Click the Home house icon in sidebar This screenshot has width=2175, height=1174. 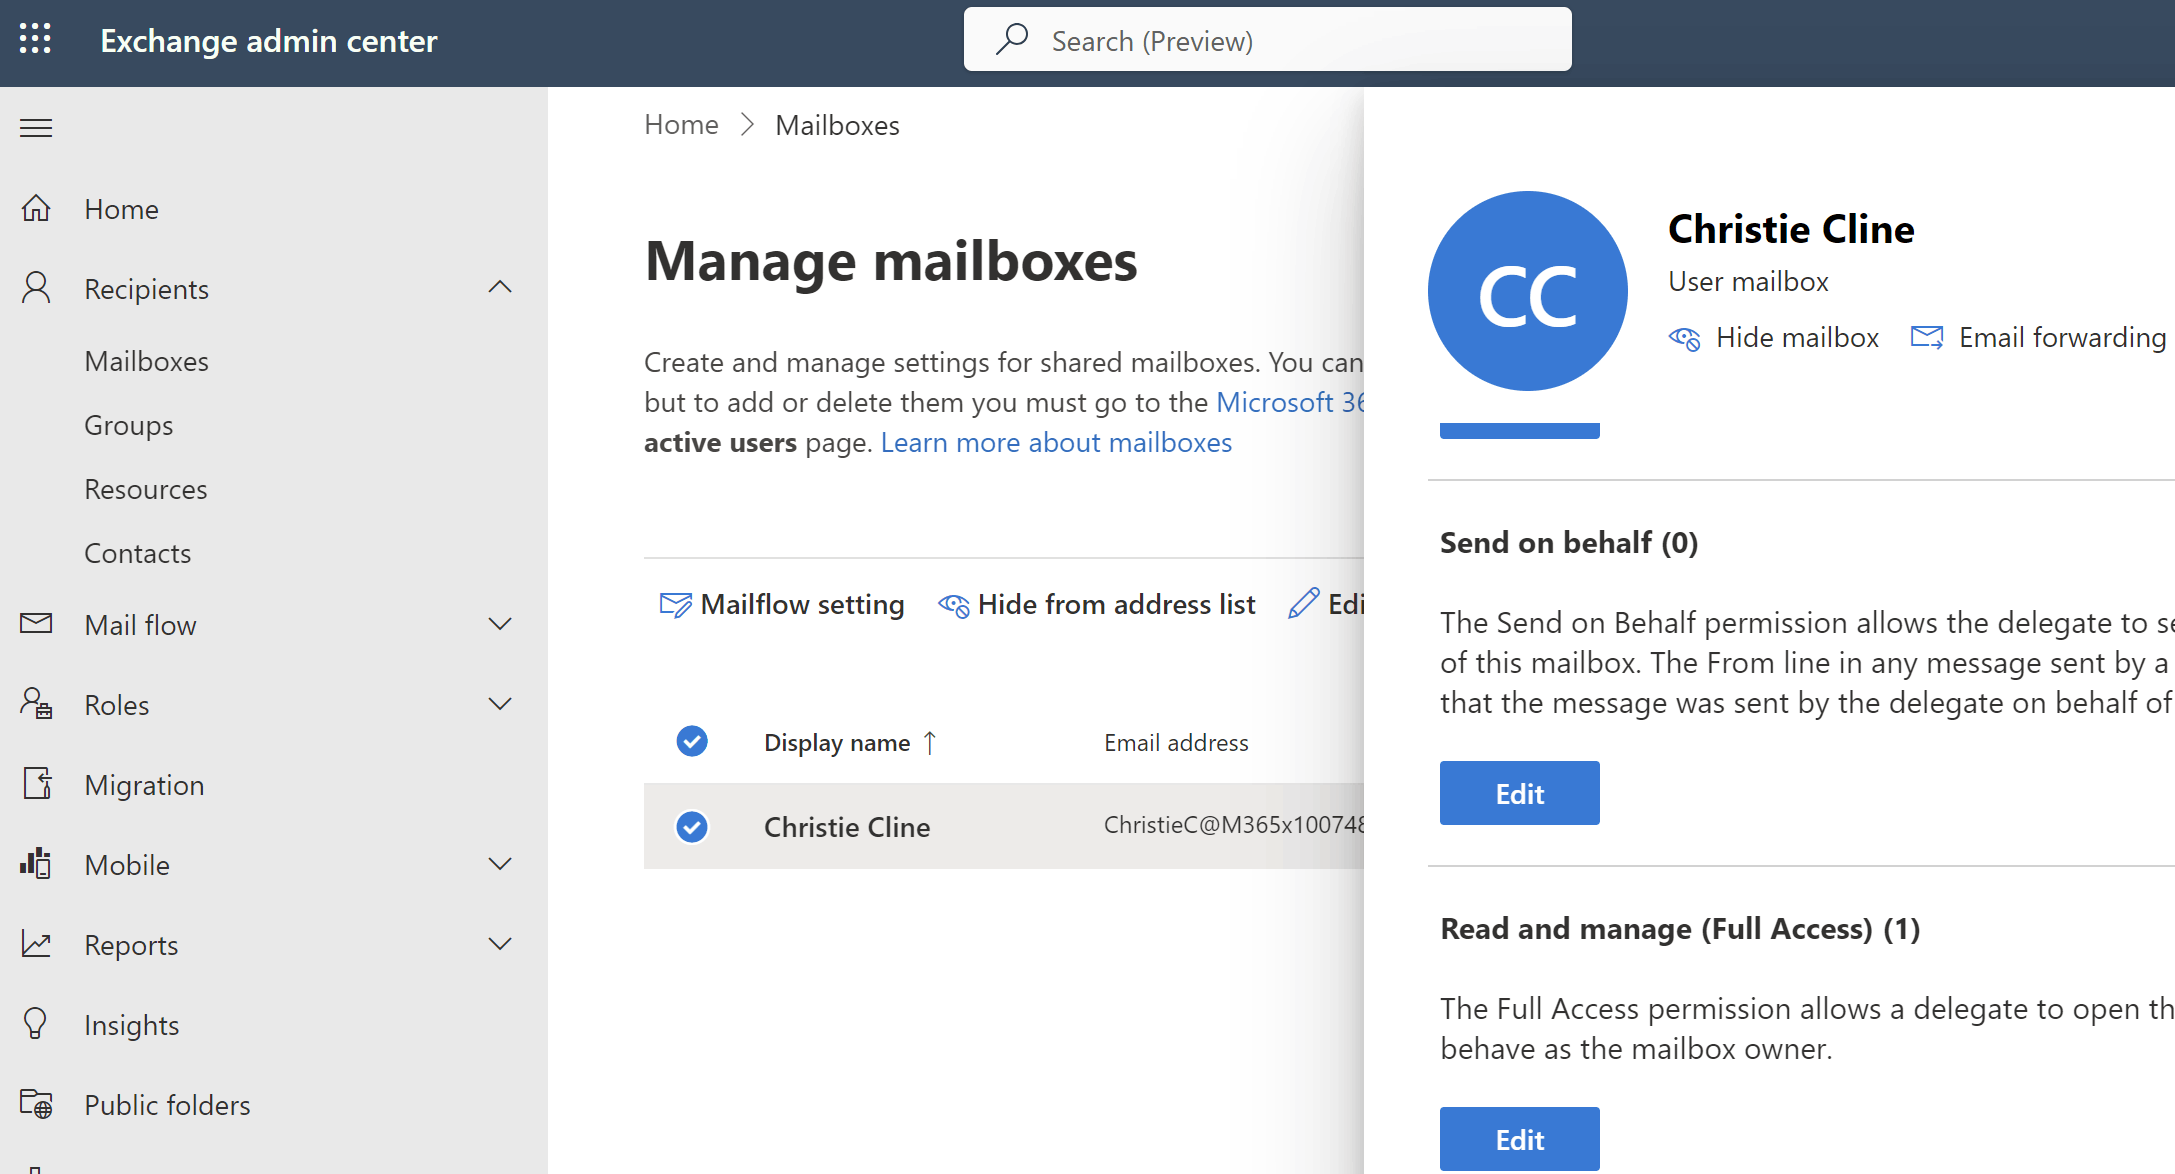(36, 208)
